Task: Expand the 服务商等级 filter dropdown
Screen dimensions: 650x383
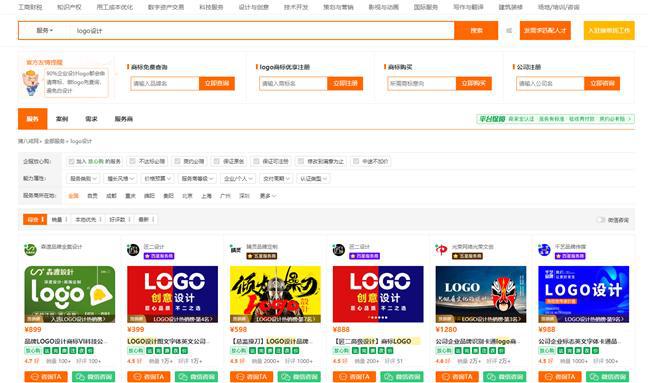Action: [197, 179]
